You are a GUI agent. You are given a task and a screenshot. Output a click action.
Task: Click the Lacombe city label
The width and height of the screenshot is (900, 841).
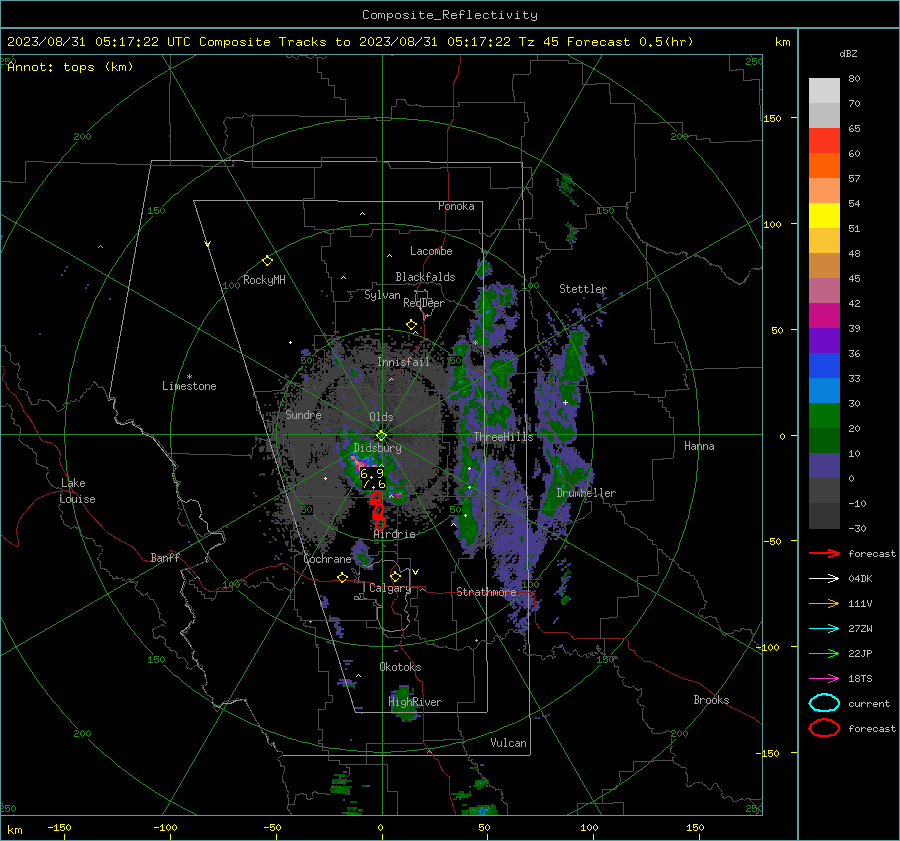coord(431,251)
